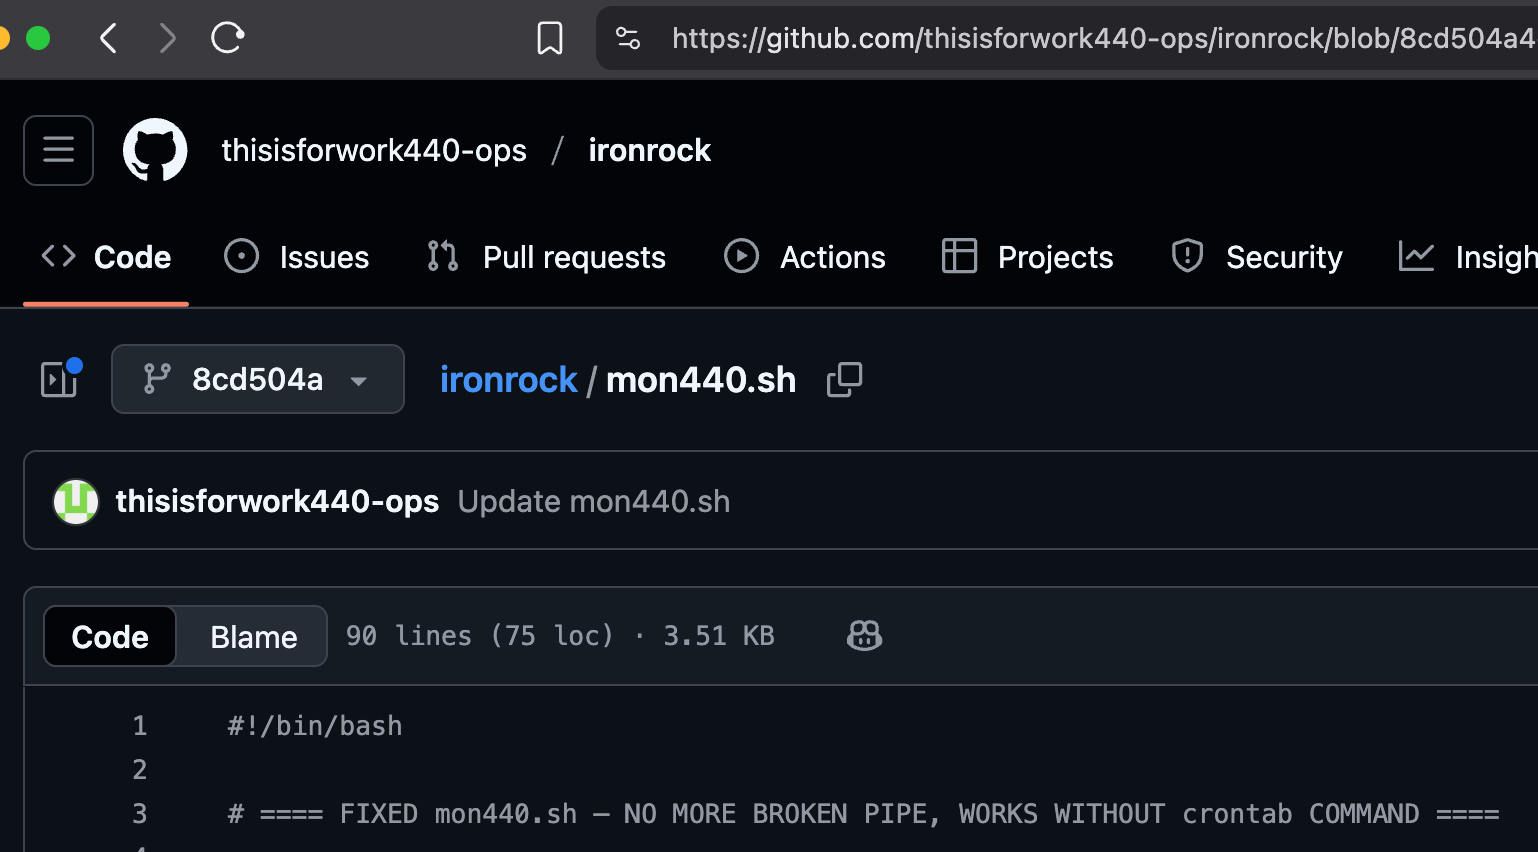This screenshot has width=1538, height=852.
Task: Switch to the Blame view
Action: [x=253, y=636]
